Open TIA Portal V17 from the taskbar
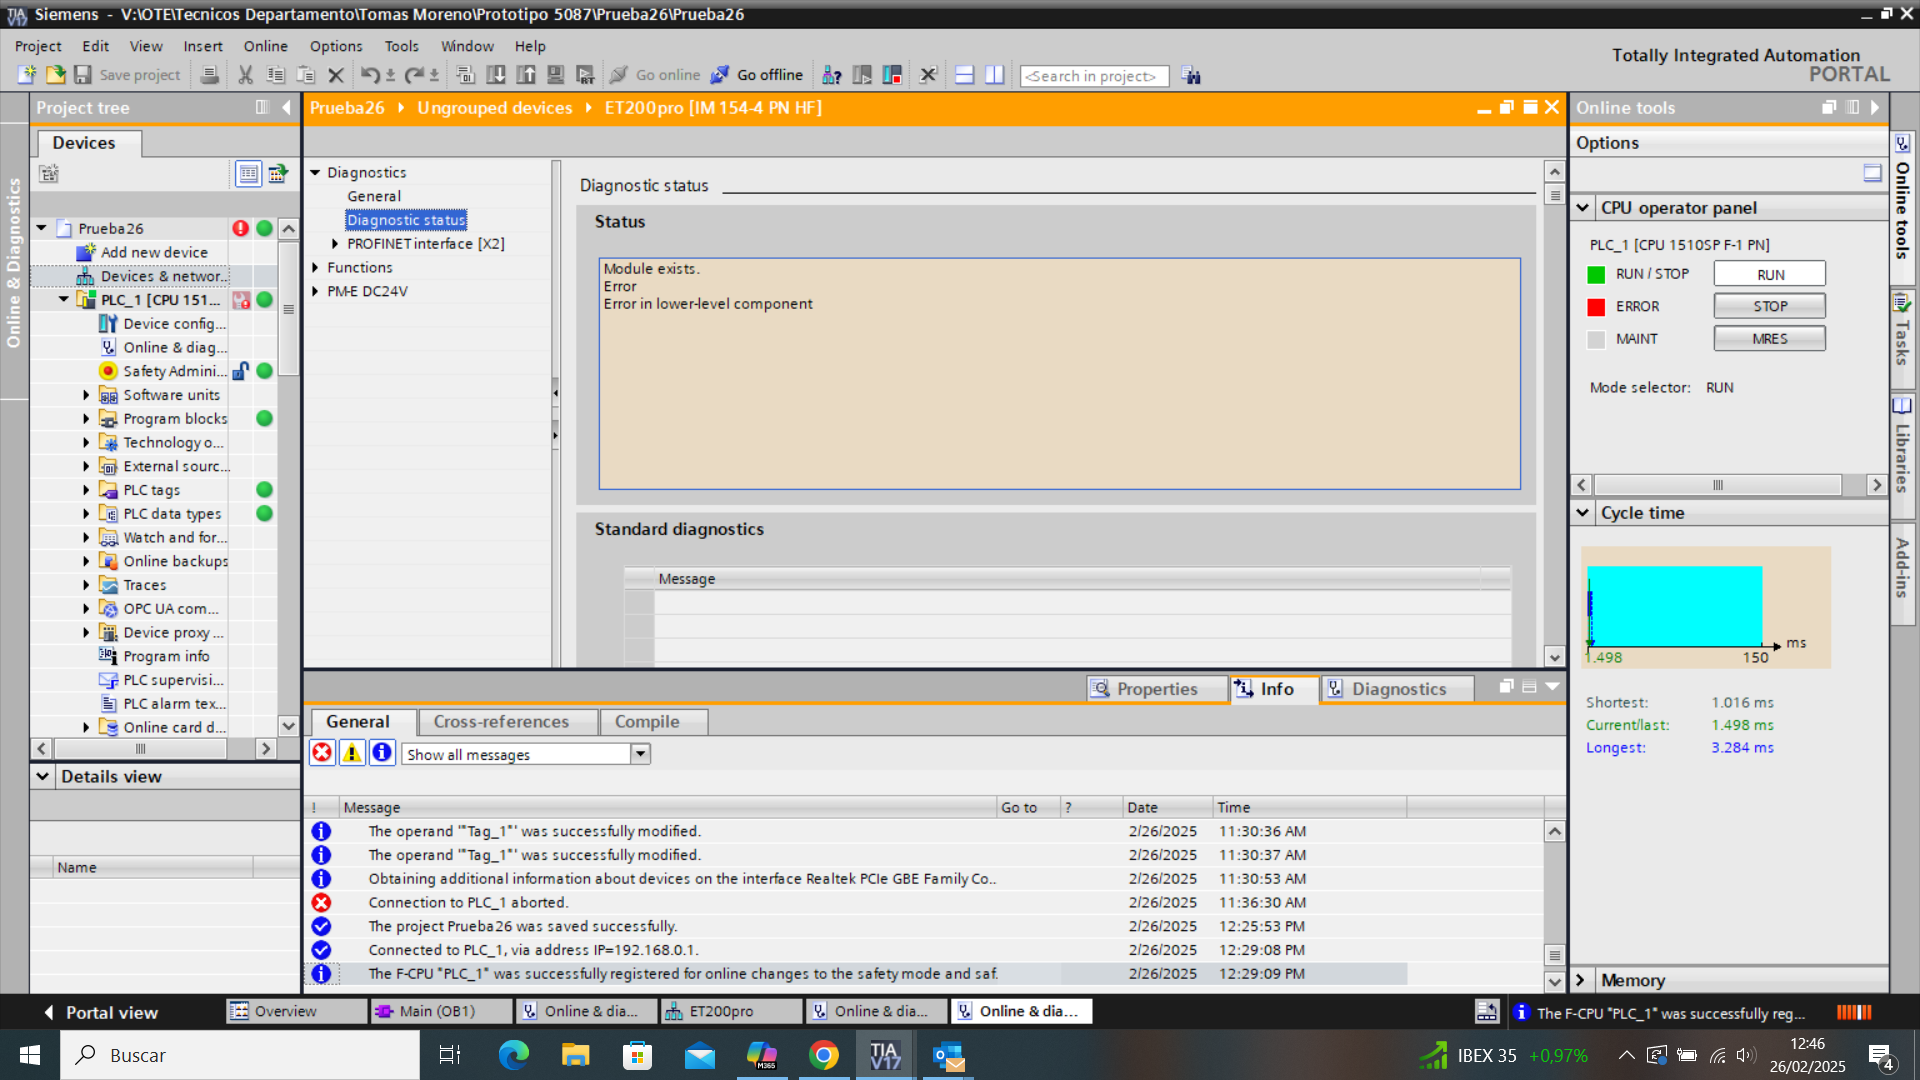Viewport: 1920px width, 1080px height. click(884, 1055)
